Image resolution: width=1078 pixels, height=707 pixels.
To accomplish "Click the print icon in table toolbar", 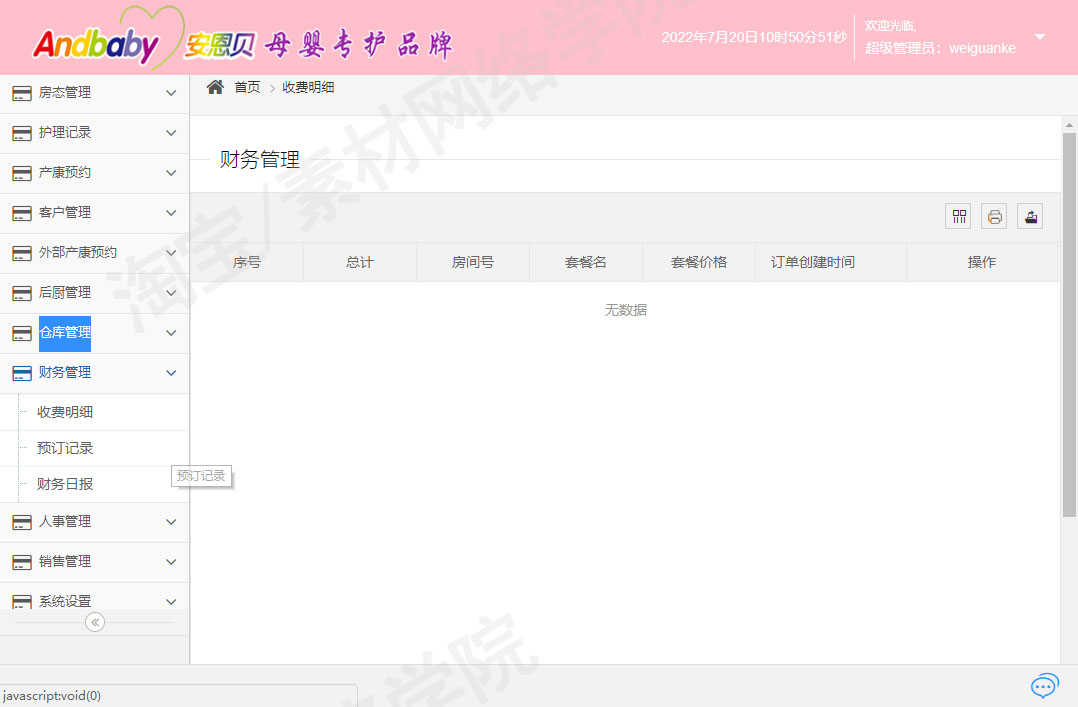I will [x=994, y=217].
